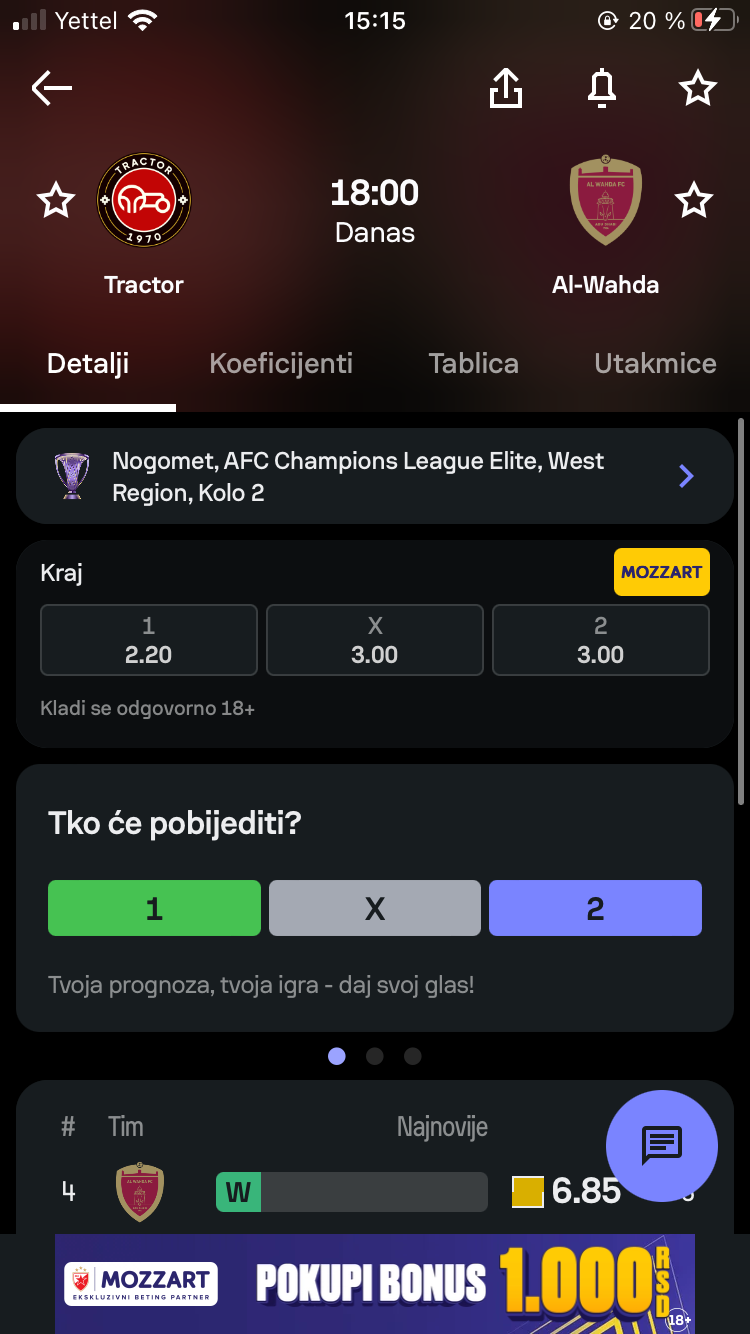Toggle favorite star for Al-Wahda

coord(693,201)
